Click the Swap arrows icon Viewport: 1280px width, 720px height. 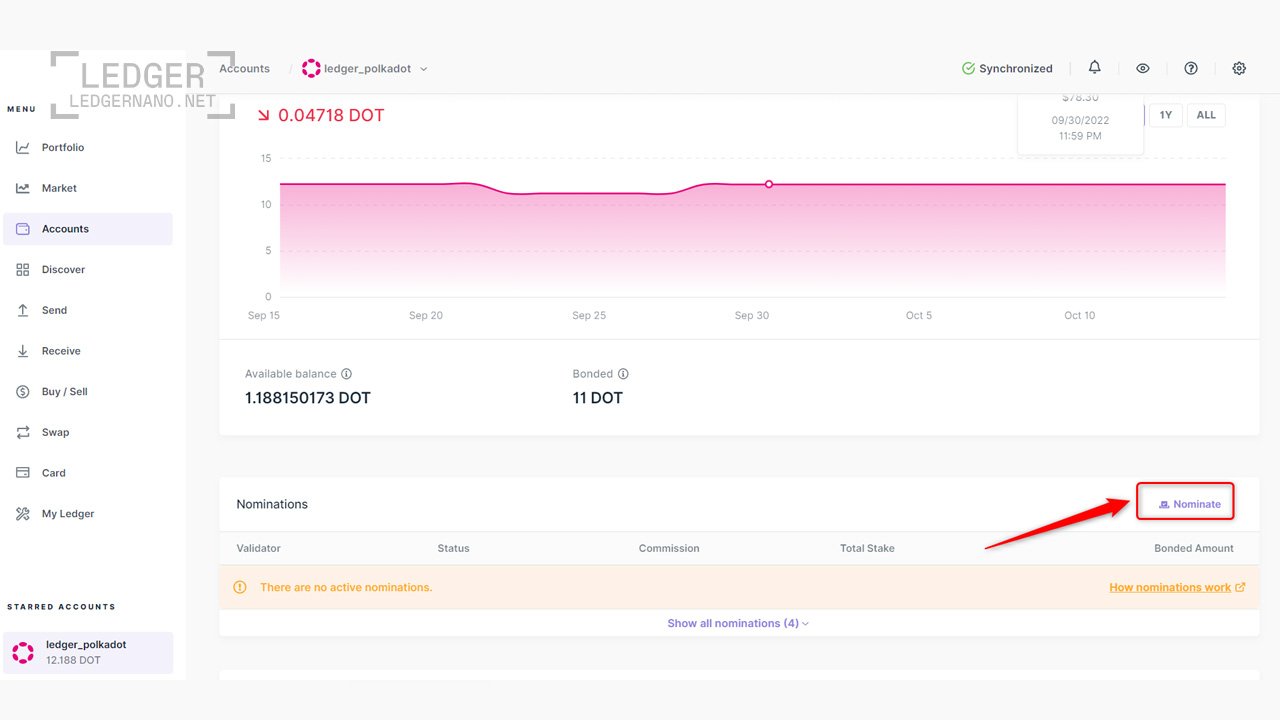[23, 432]
